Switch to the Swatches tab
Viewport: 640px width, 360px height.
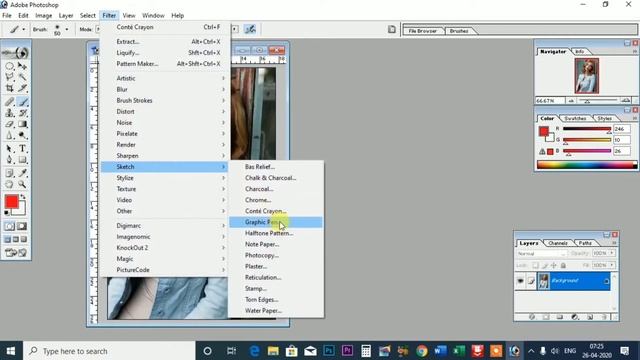pos(575,118)
